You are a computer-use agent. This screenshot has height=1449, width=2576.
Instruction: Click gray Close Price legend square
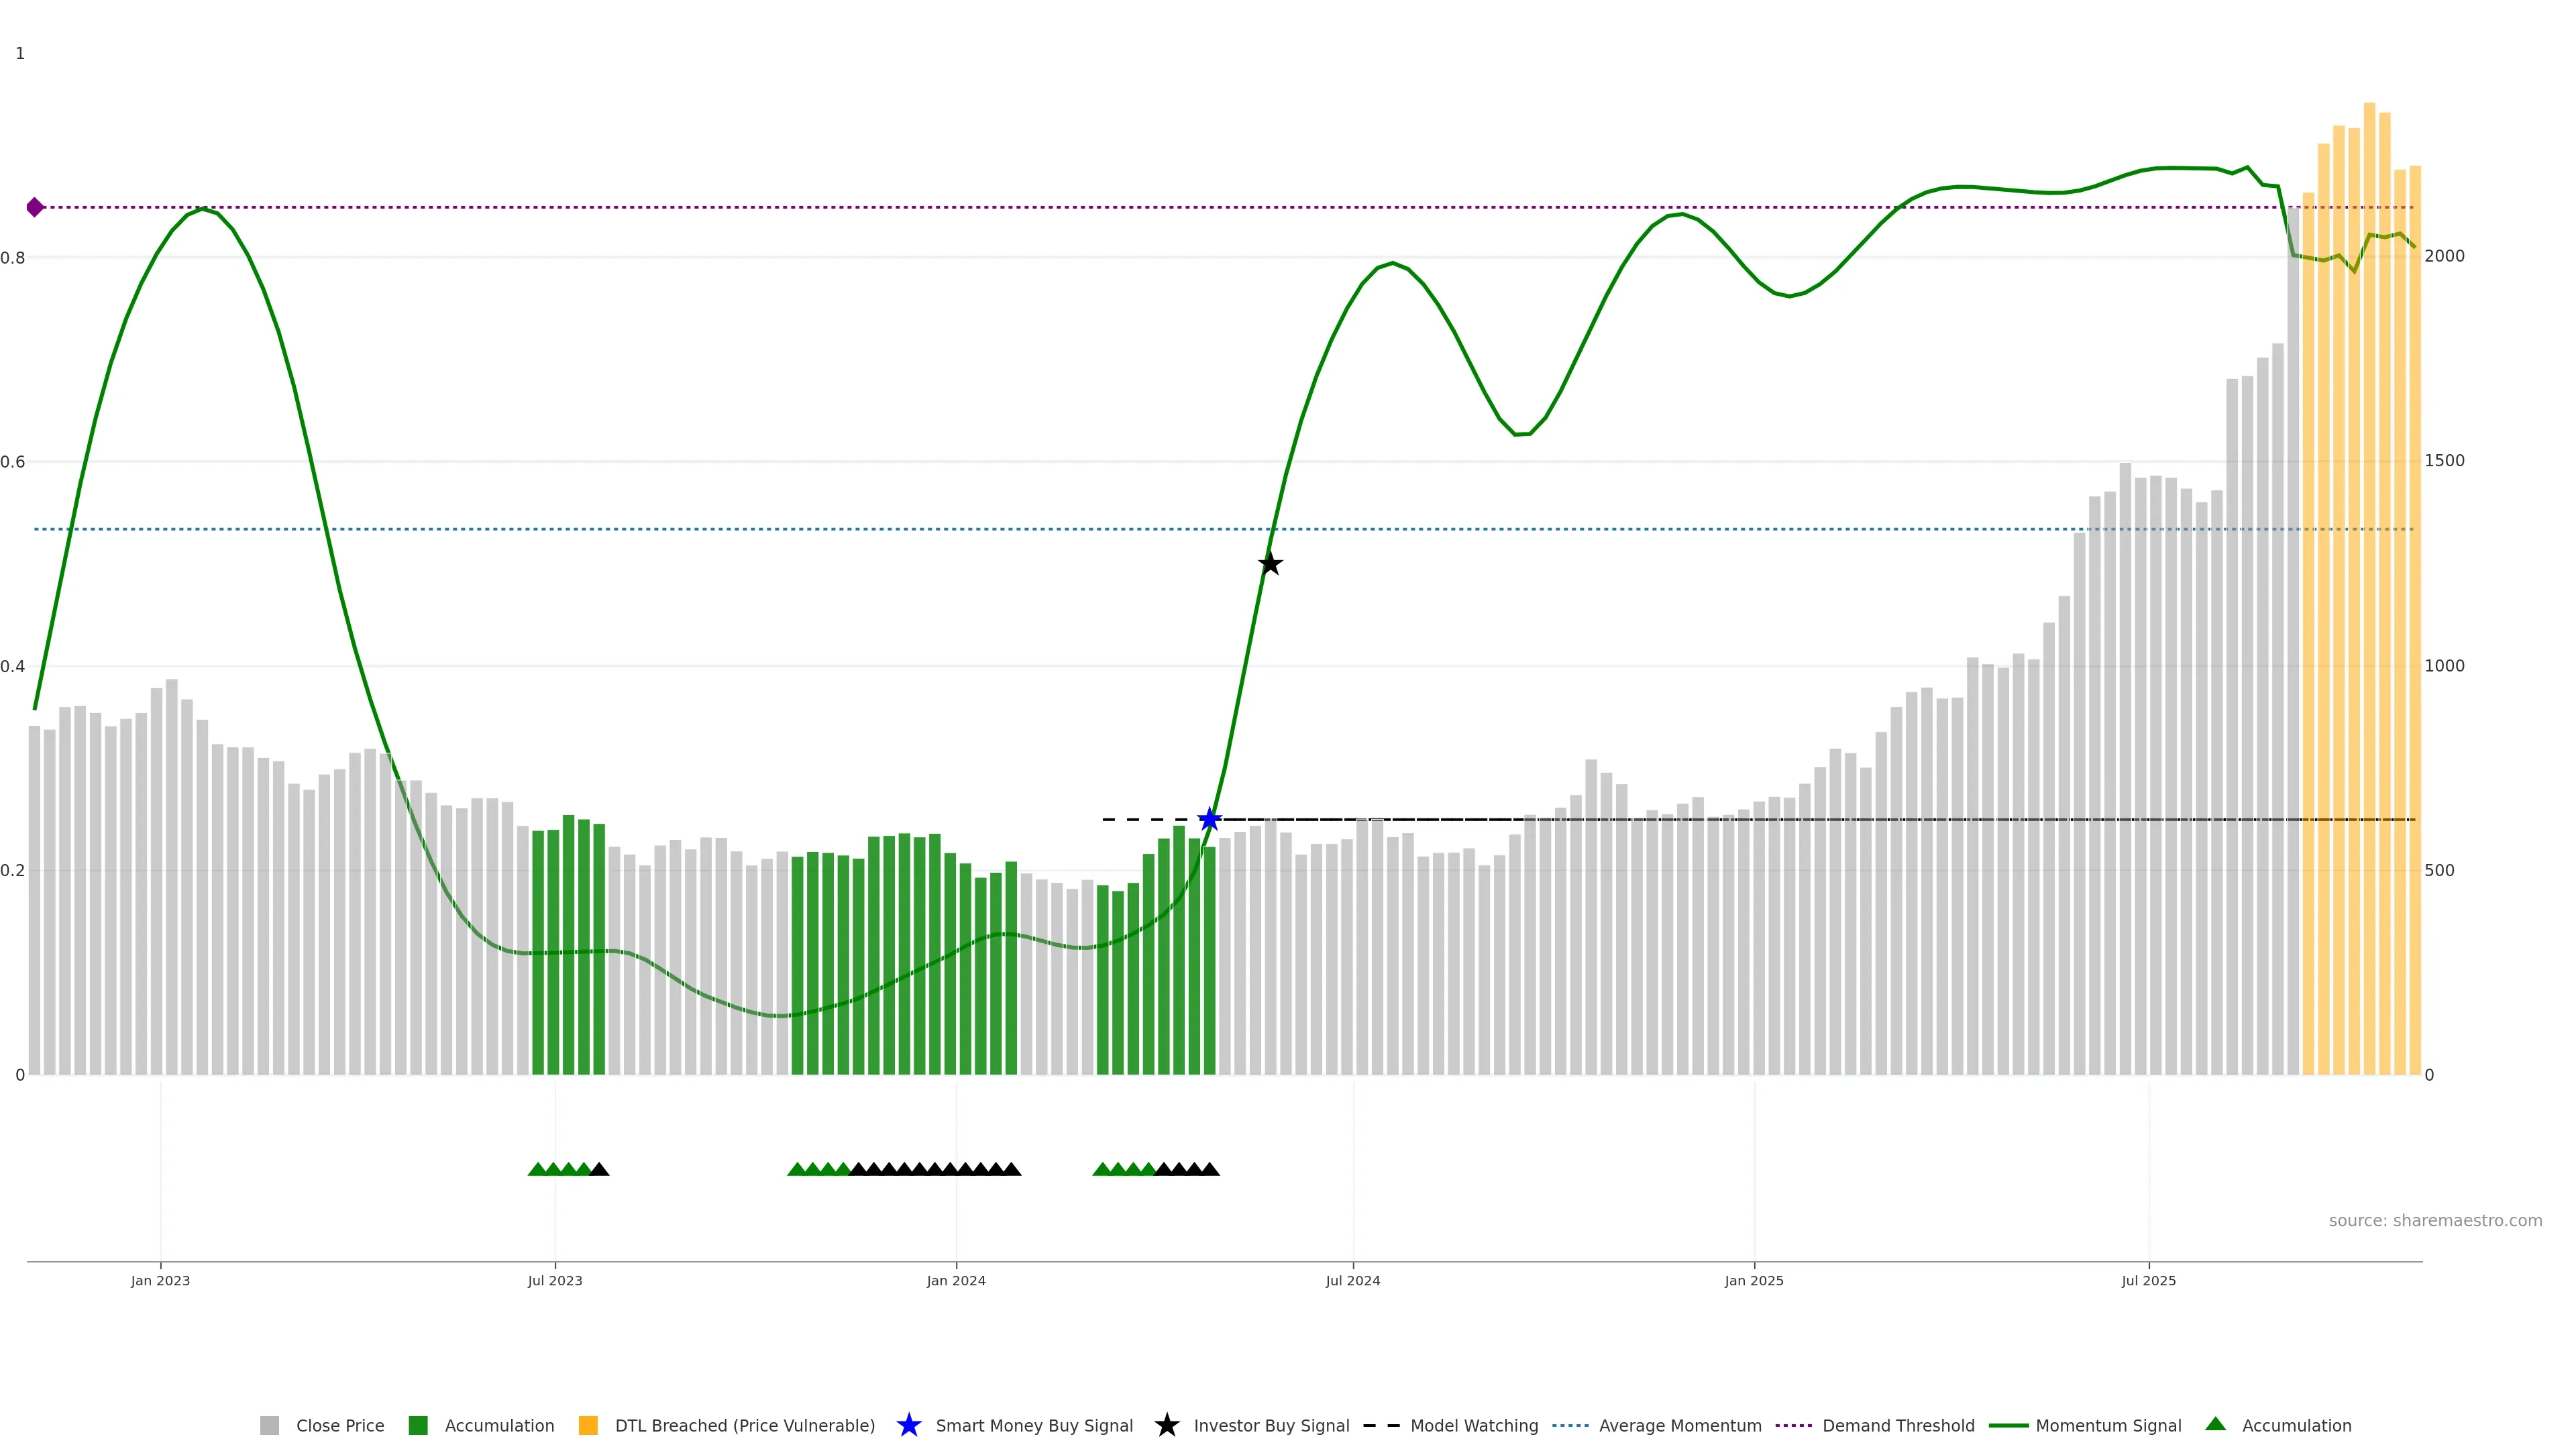269,1425
